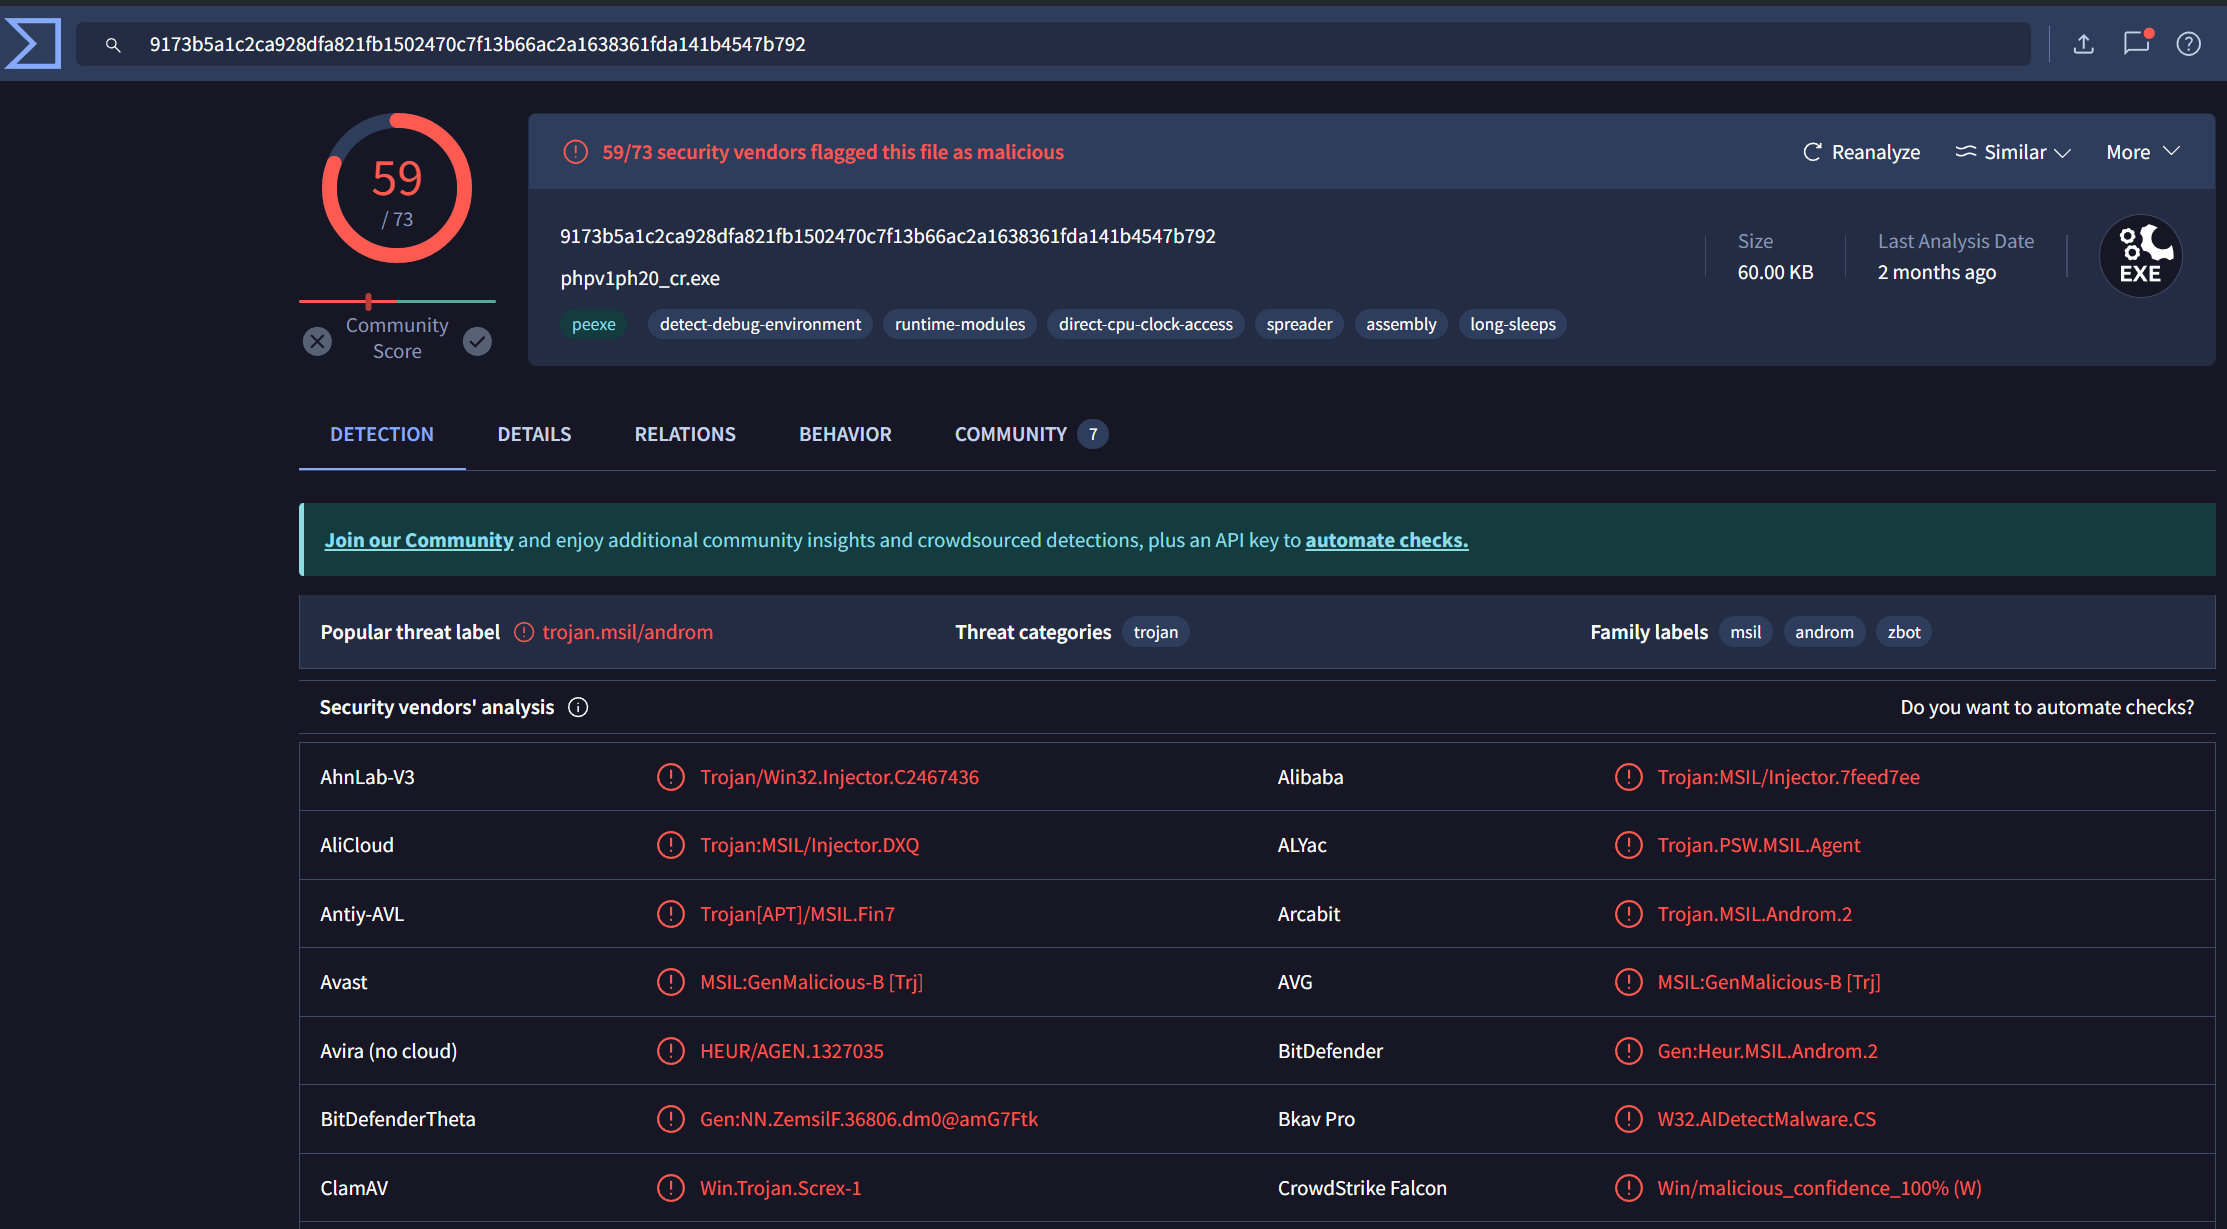Vote harmless with the check icon
The height and width of the screenshot is (1229, 2227).
click(x=478, y=341)
